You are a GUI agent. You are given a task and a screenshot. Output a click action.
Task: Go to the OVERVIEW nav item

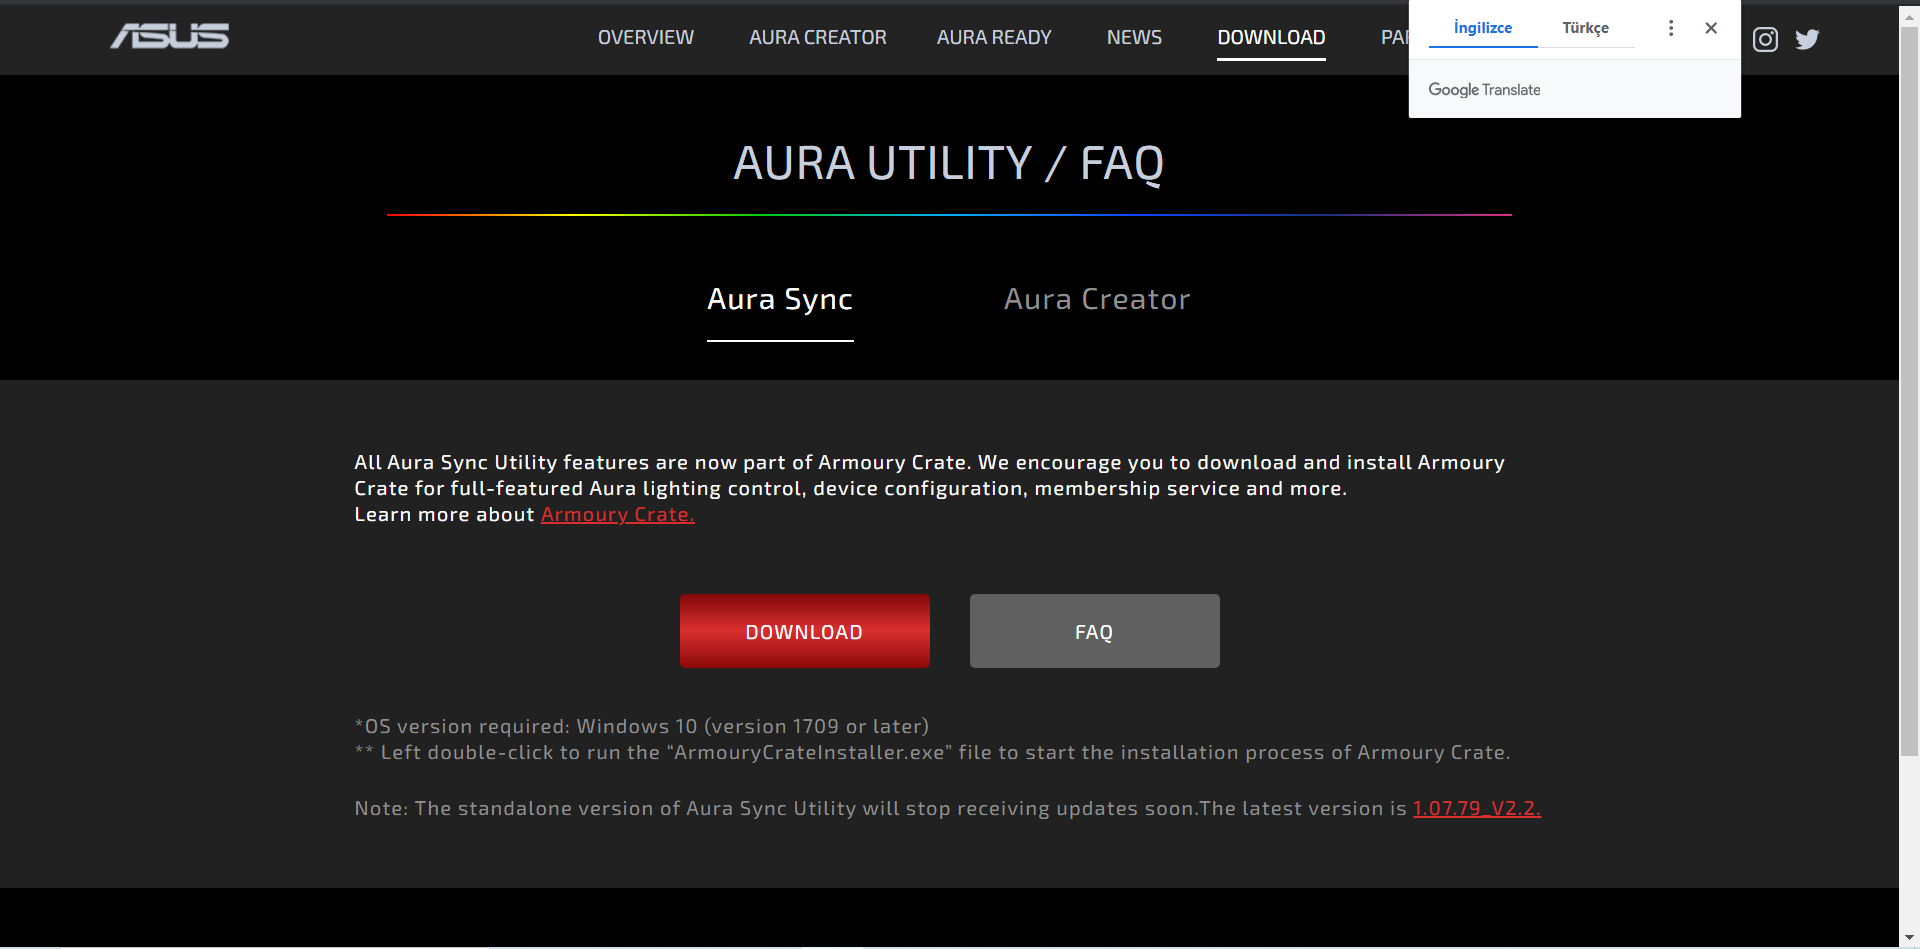click(x=646, y=37)
